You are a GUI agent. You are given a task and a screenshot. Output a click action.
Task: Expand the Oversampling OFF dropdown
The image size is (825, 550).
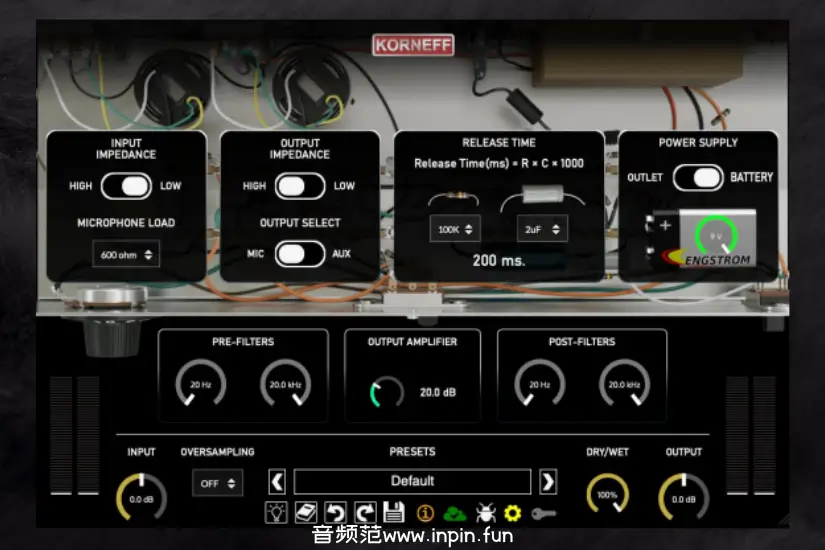(x=217, y=483)
